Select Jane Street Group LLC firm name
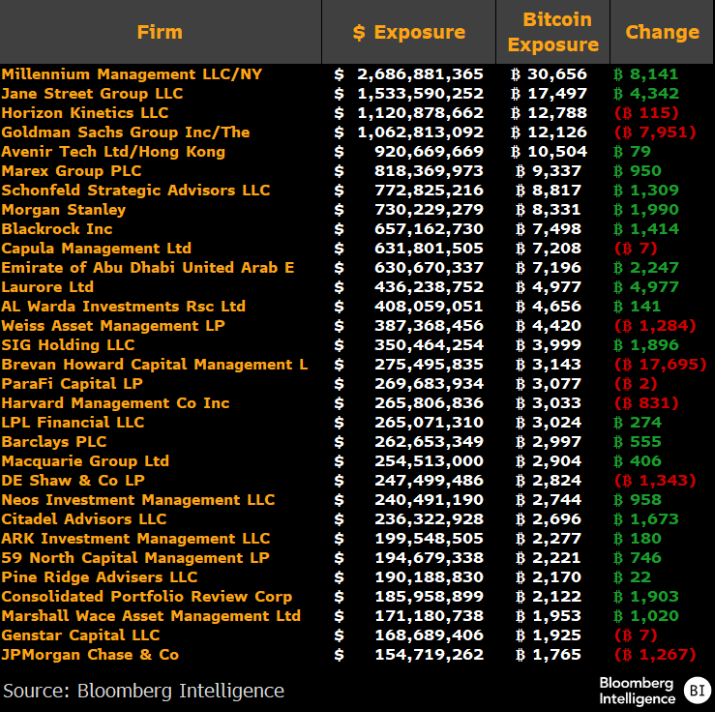Viewport: 715px width, 712px height. (92, 94)
